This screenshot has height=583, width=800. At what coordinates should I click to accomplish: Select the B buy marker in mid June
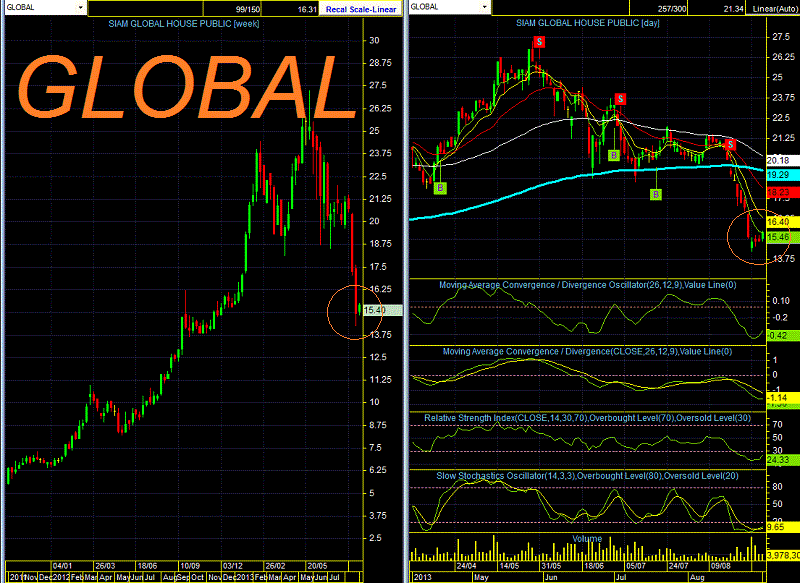[x=614, y=155]
